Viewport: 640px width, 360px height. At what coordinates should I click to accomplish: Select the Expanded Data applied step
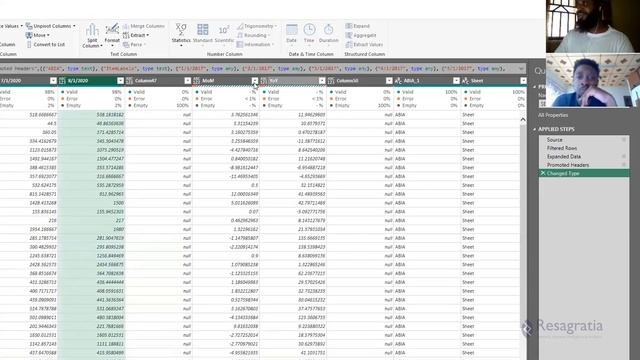point(584,156)
